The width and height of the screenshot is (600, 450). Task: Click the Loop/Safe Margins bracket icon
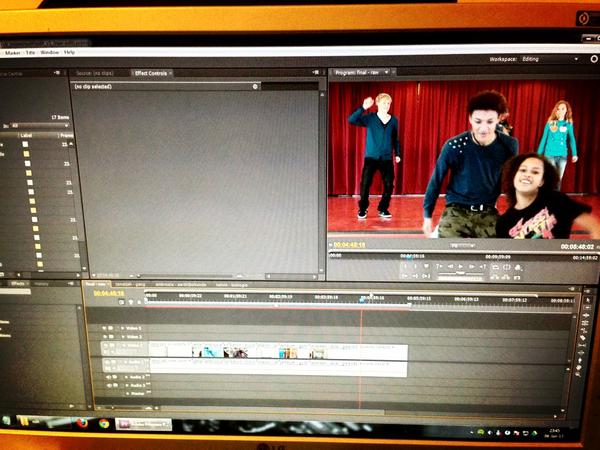click(x=507, y=267)
